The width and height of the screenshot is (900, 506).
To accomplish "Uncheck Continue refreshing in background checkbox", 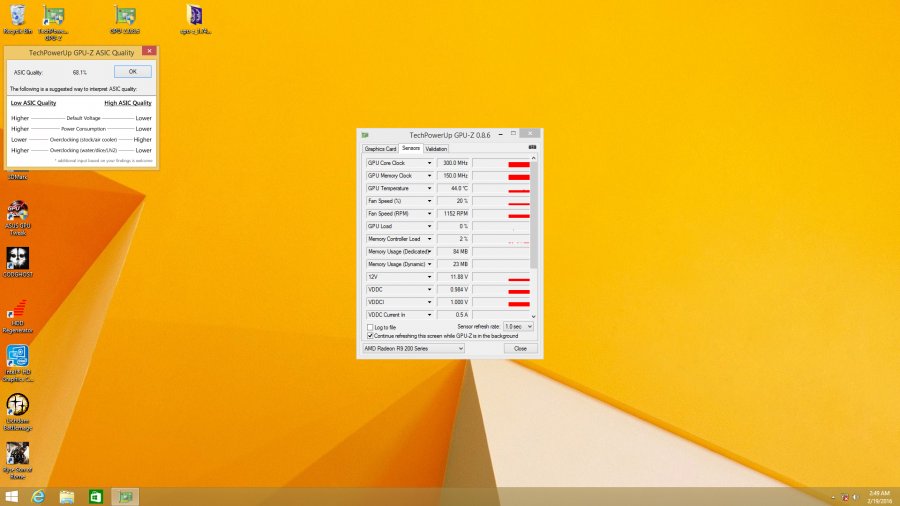I will tap(370, 336).
